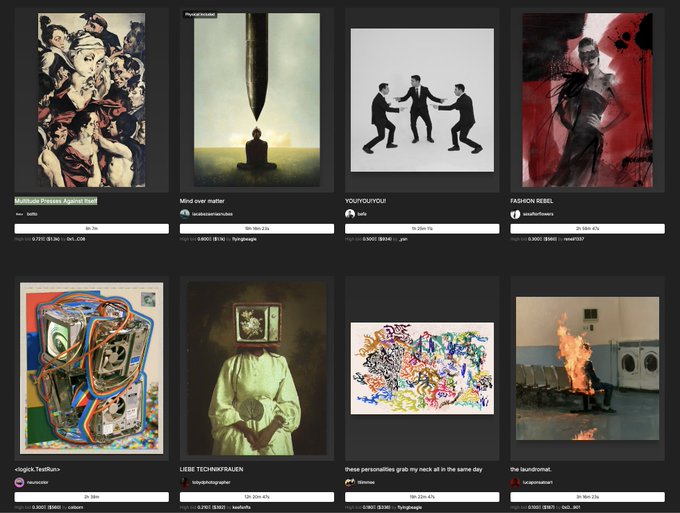
Task: Click FASHION REBEL artist avatar
Action: pos(515,214)
